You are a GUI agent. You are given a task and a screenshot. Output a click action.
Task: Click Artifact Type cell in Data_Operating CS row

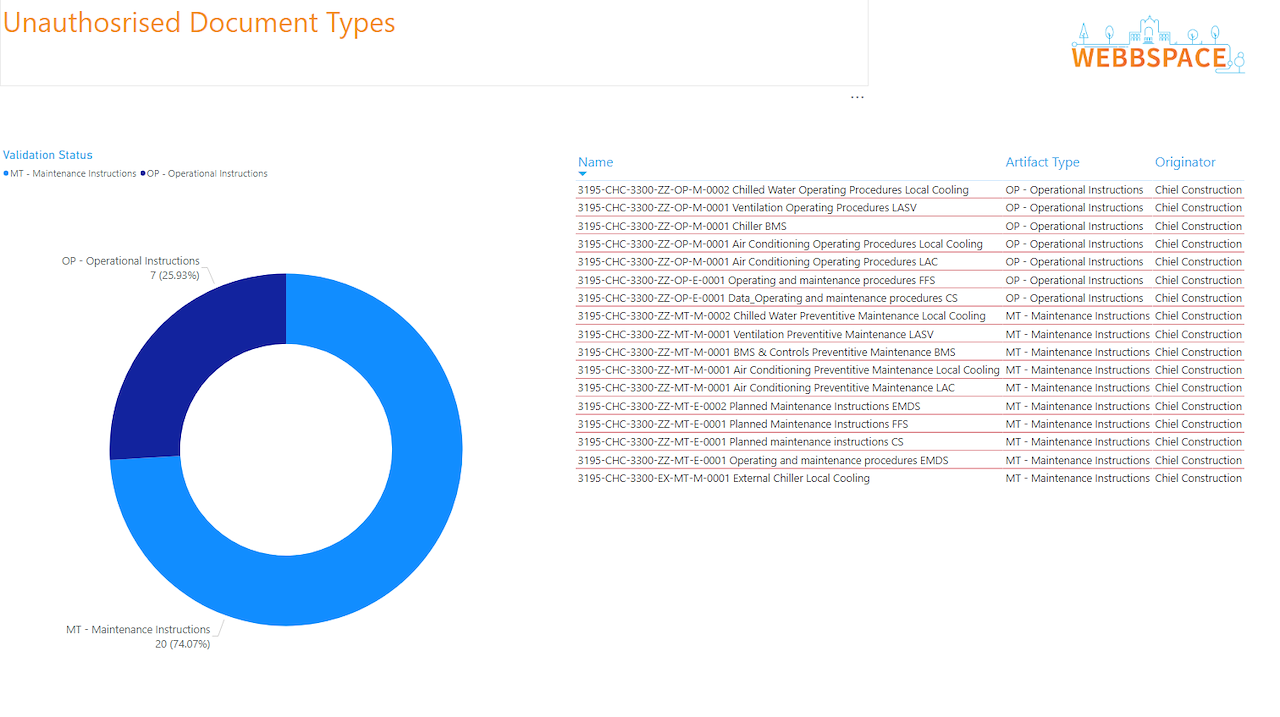1074,298
